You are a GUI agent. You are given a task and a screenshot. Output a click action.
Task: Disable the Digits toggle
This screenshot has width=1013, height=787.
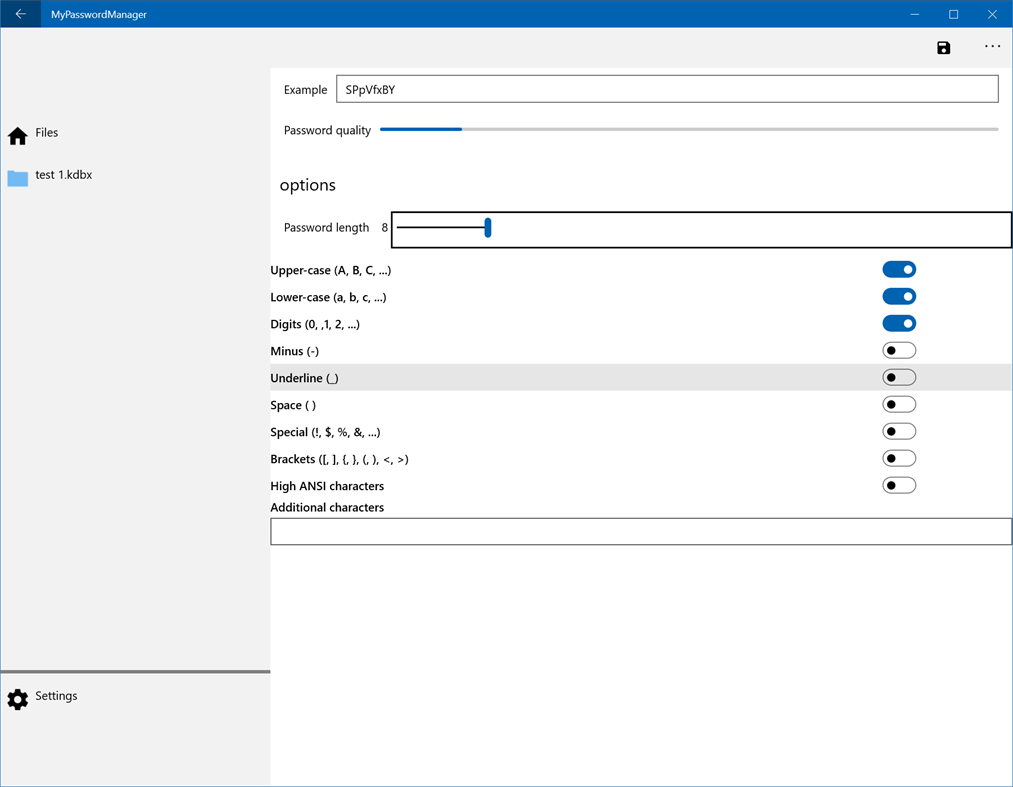pyautogui.click(x=898, y=322)
